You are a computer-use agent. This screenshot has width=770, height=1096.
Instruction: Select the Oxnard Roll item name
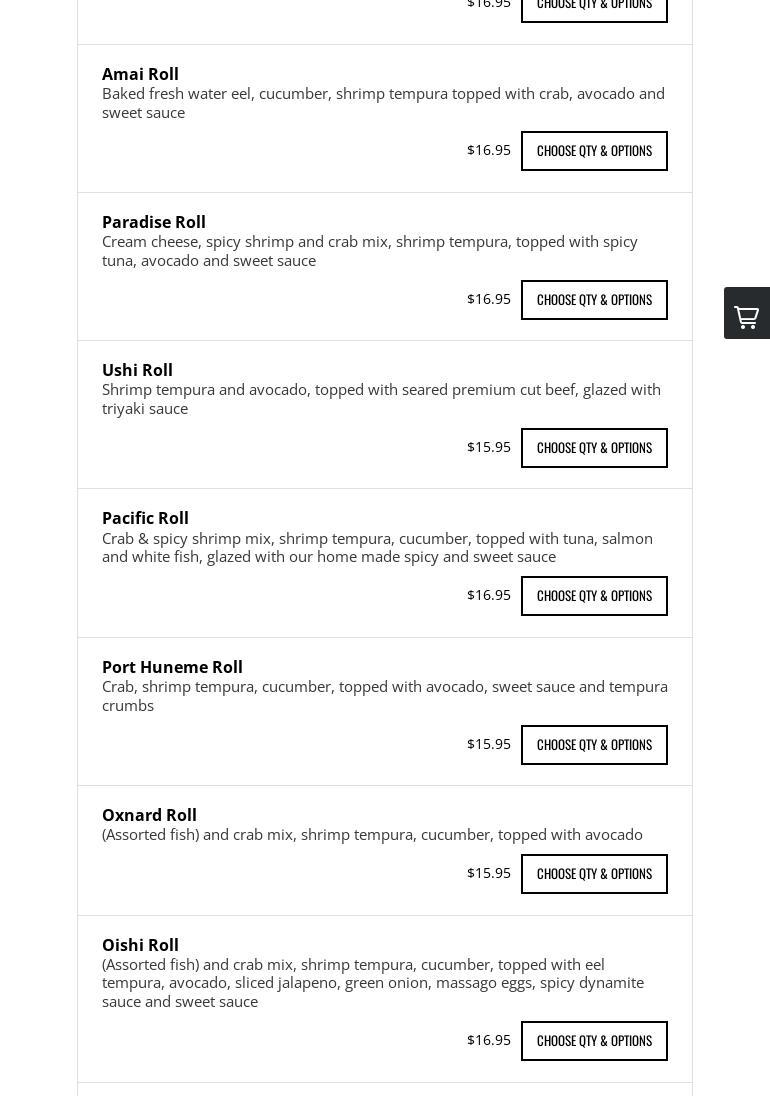click(149, 815)
